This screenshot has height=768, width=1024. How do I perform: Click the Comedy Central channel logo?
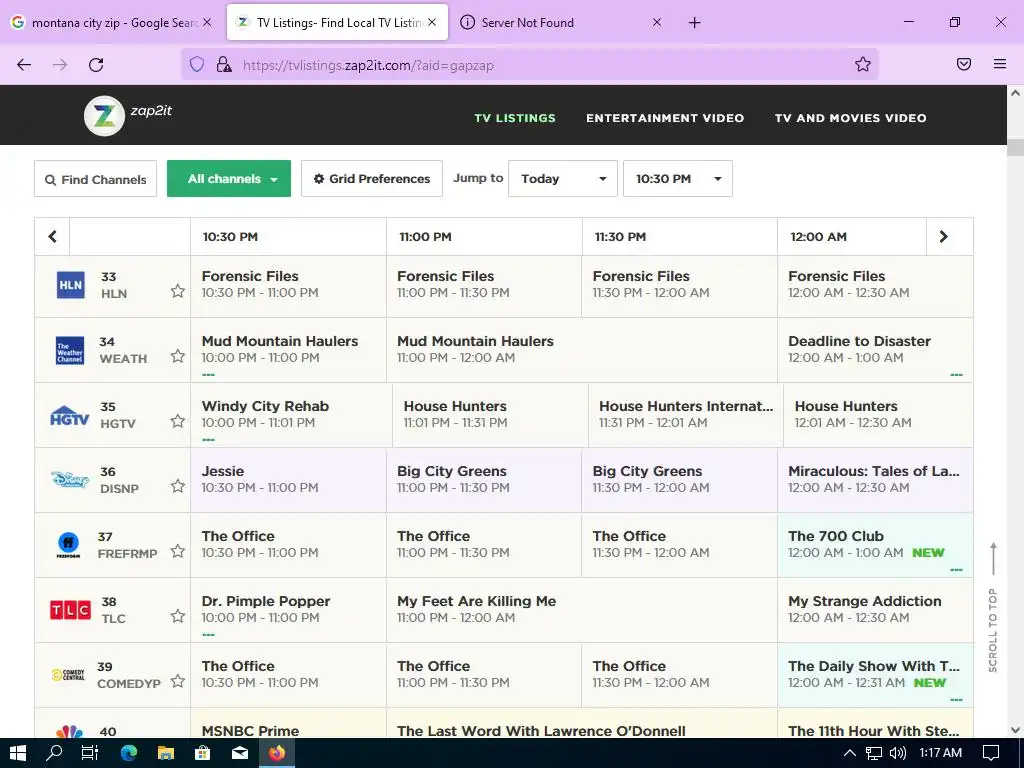coord(69,675)
